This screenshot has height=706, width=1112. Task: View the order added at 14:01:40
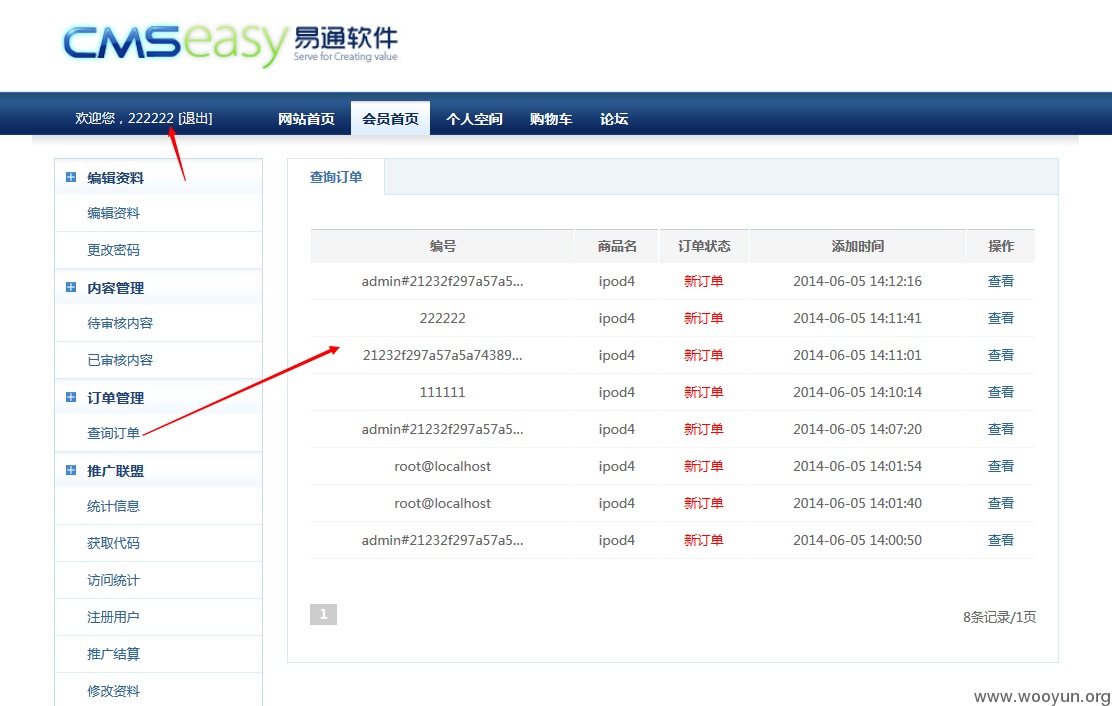[1001, 503]
